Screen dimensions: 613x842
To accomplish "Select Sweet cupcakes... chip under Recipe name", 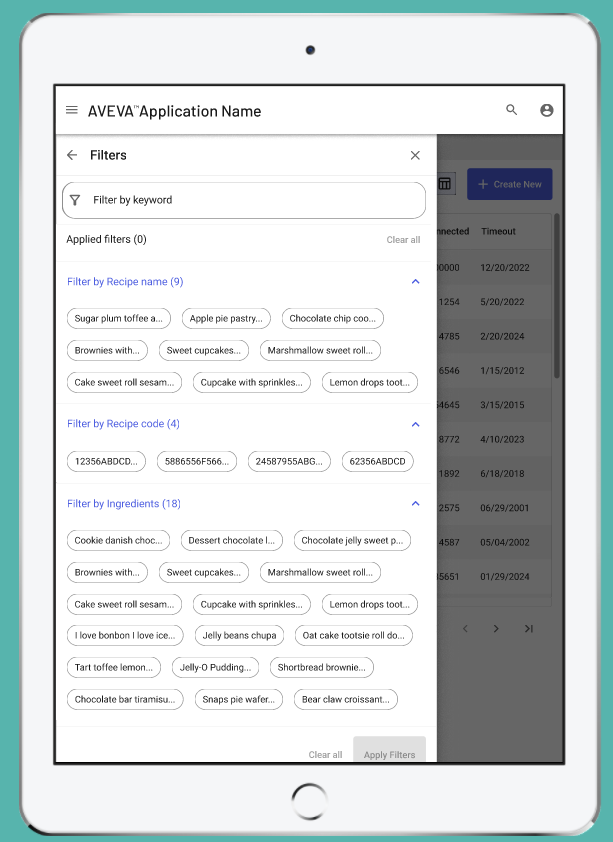I will [203, 351].
